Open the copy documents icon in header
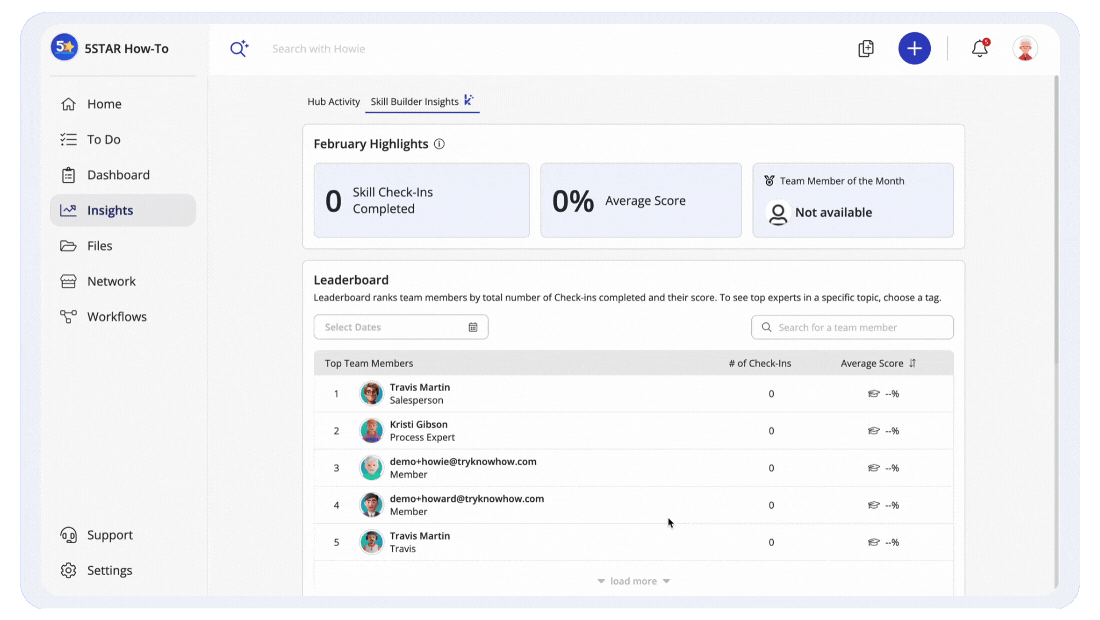The width and height of the screenshot is (1100, 620). pyautogui.click(x=866, y=48)
